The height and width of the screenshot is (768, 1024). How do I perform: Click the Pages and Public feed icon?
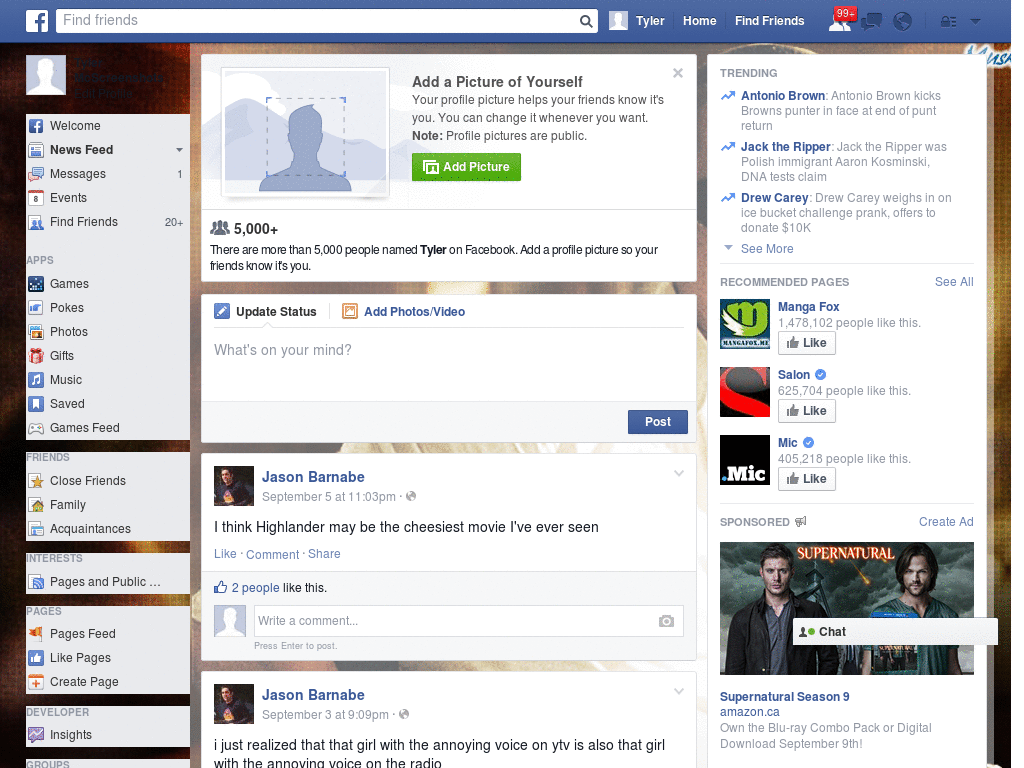(x=36, y=582)
